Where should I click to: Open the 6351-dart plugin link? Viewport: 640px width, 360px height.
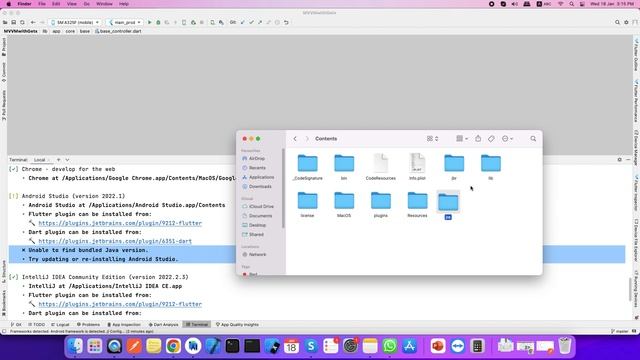(x=115, y=241)
